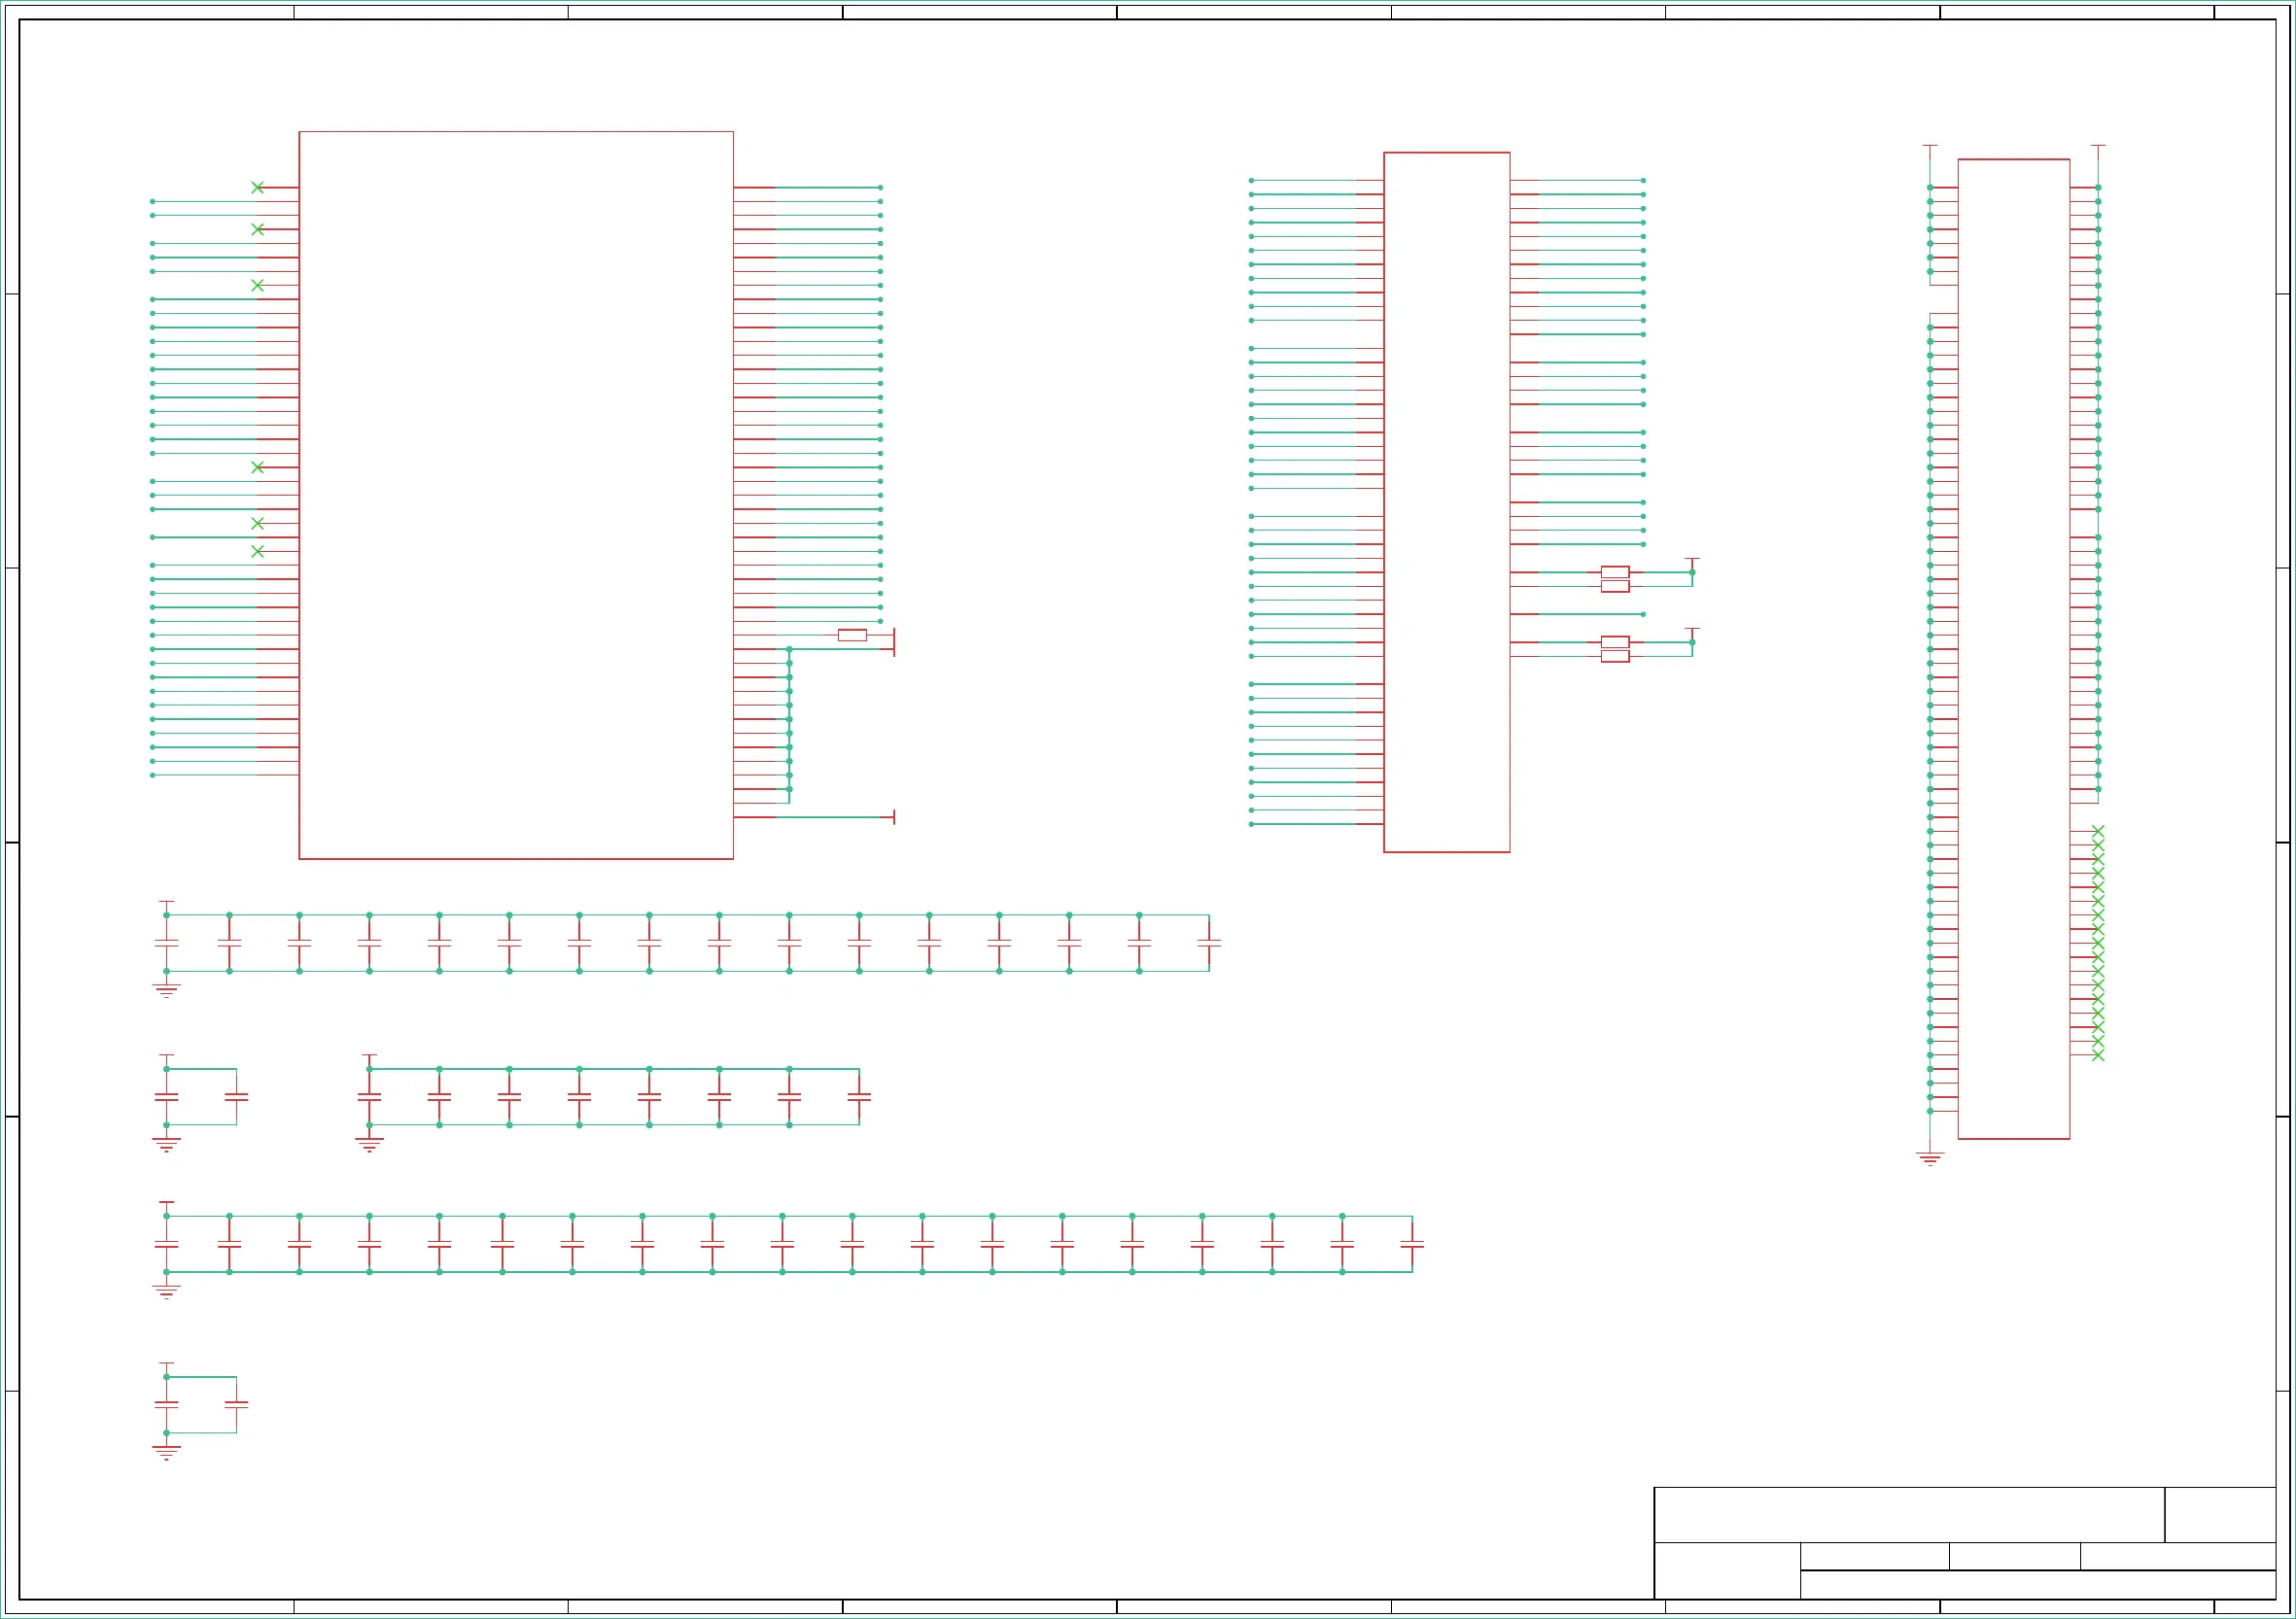Select last capacitor in the longest capacitor row
Viewport: 2296px width, 1619px height.
[x=1412, y=1244]
